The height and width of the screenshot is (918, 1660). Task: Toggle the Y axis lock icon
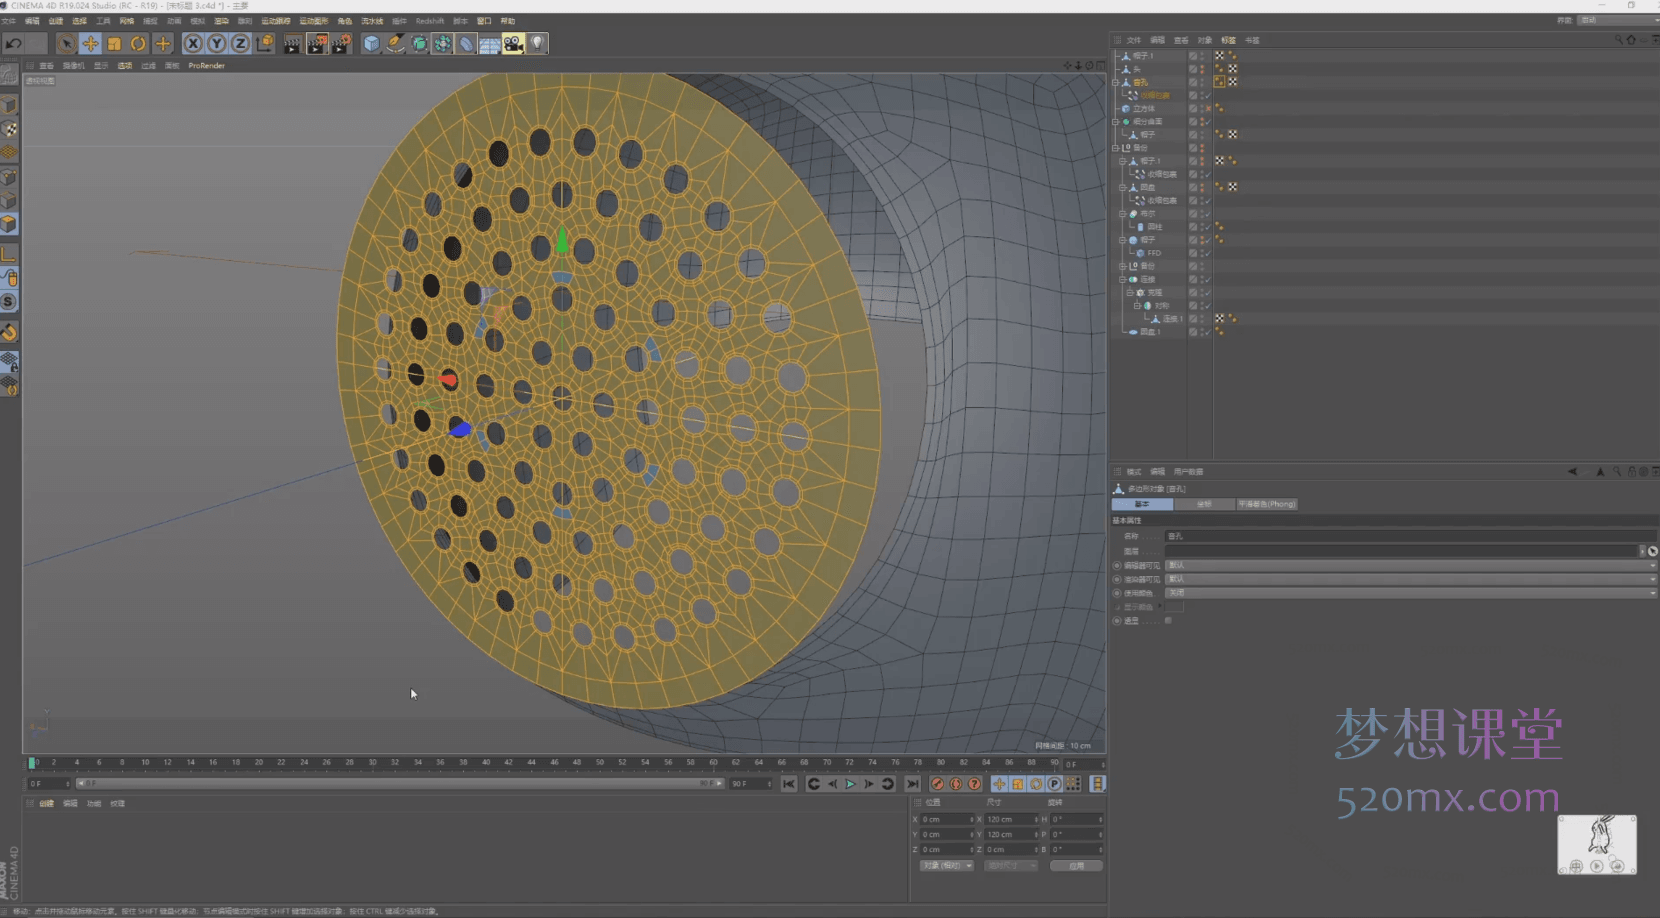click(x=216, y=43)
